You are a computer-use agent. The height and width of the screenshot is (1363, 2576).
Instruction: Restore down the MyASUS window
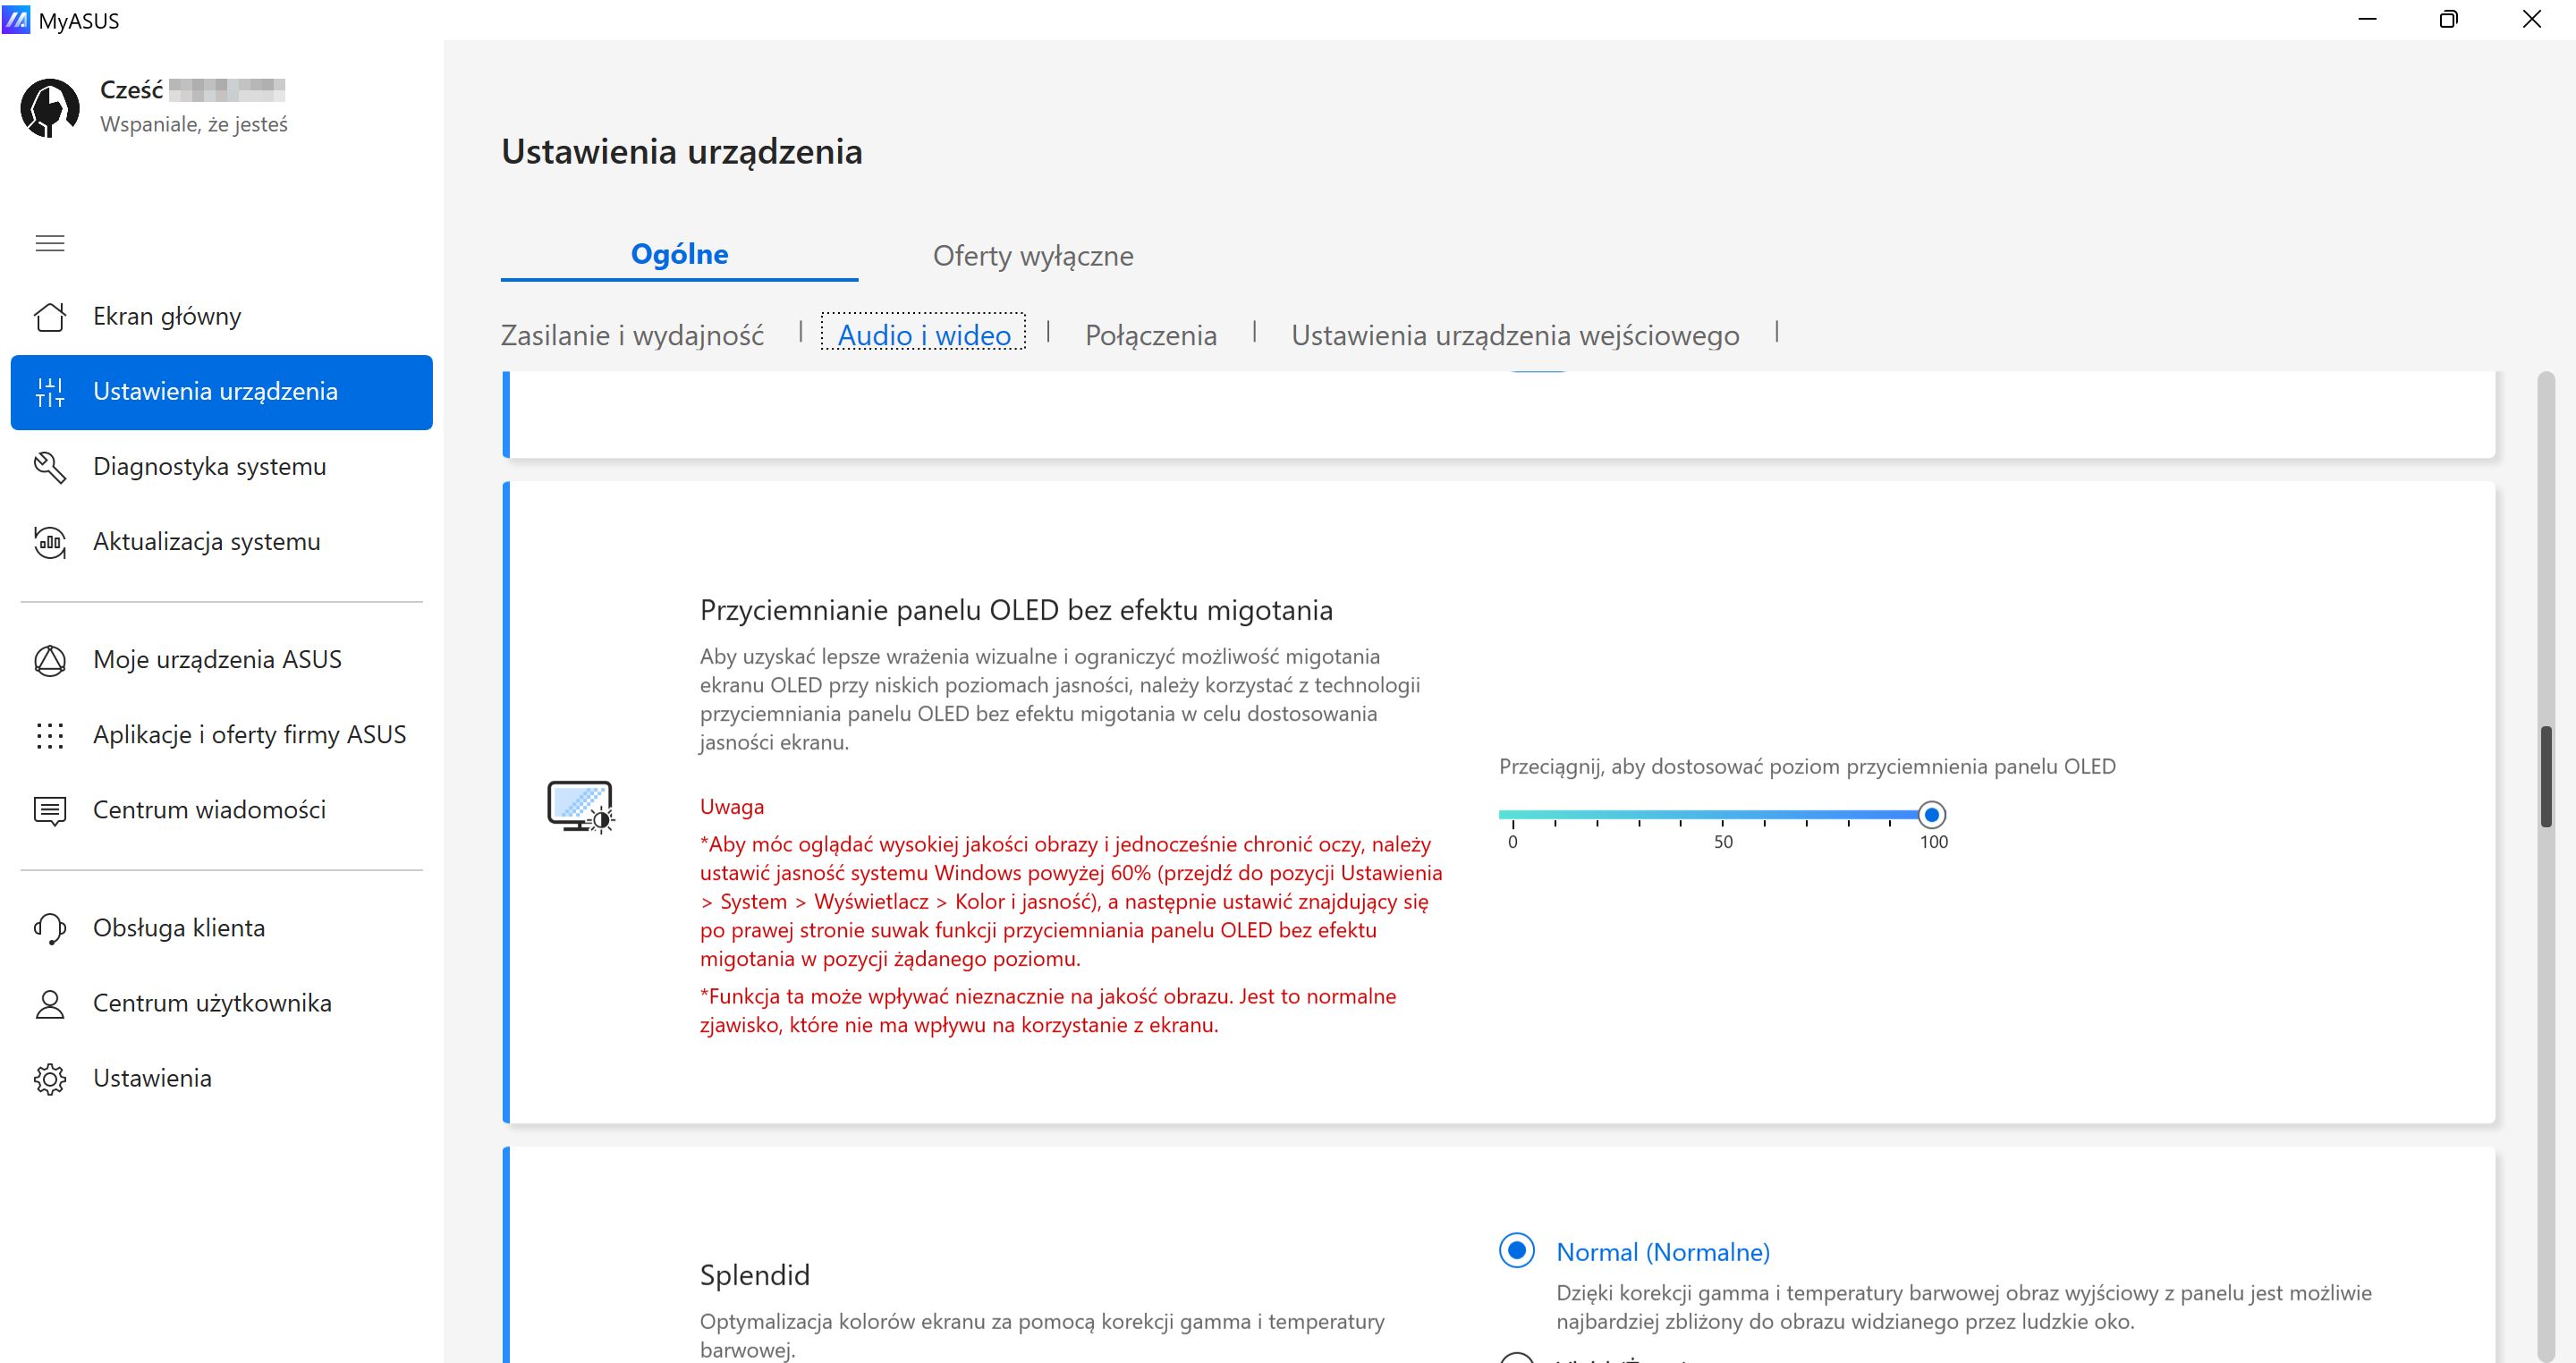coord(2449,19)
